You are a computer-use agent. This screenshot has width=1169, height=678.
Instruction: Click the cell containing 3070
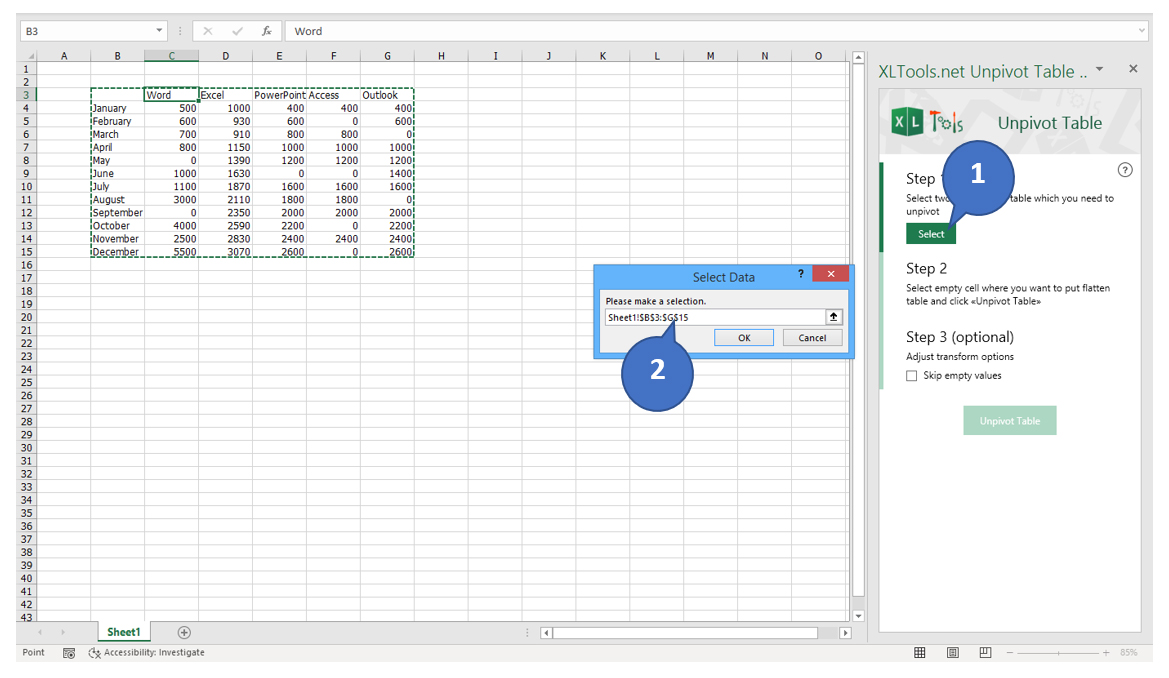(x=225, y=251)
